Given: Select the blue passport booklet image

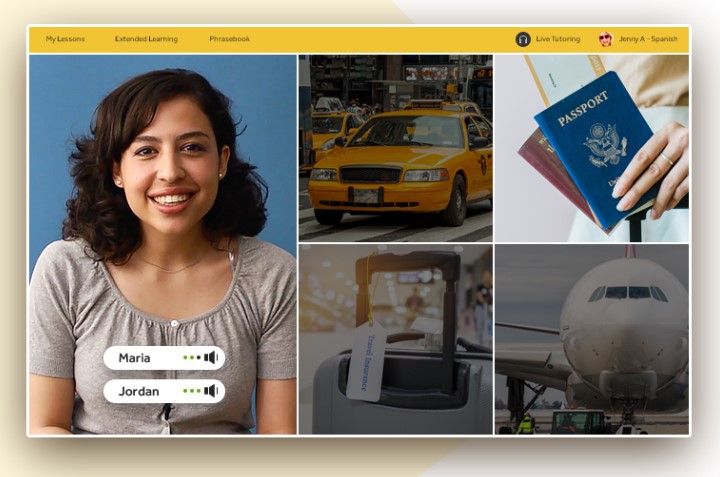Looking at the screenshot, I should [x=590, y=150].
